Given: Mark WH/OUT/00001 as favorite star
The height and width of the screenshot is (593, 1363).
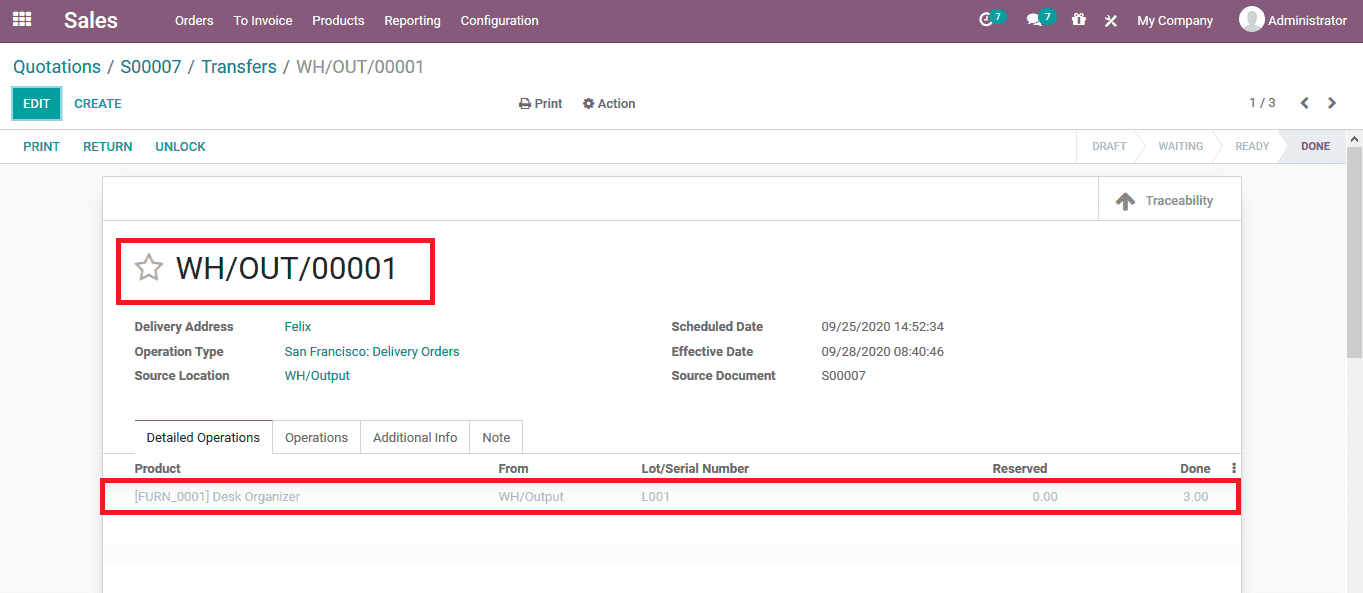Looking at the screenshot, I should coord(149,267).
